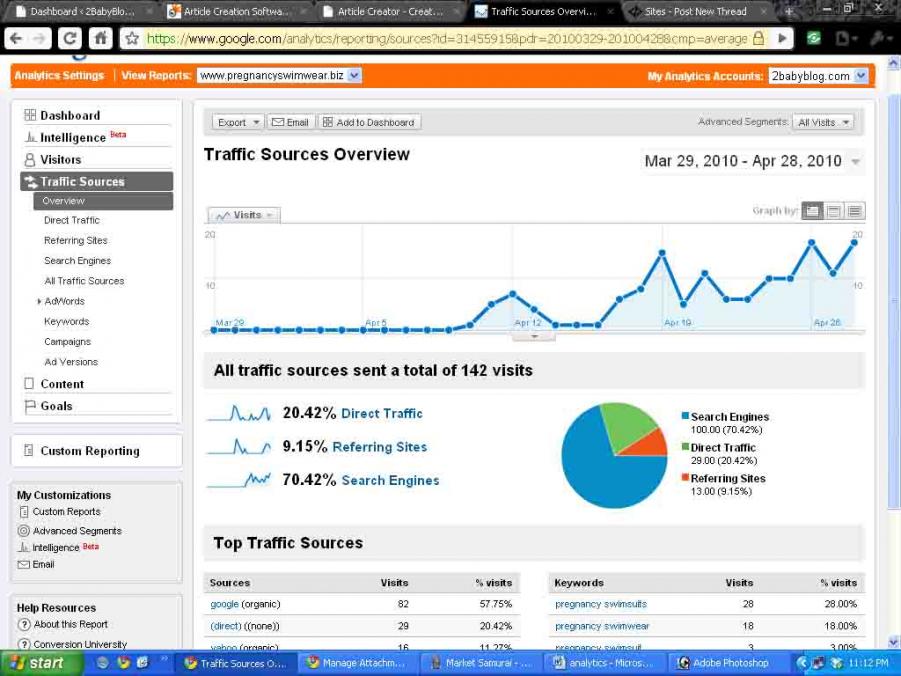Click the Conversion University help icon

coord(24,644)
